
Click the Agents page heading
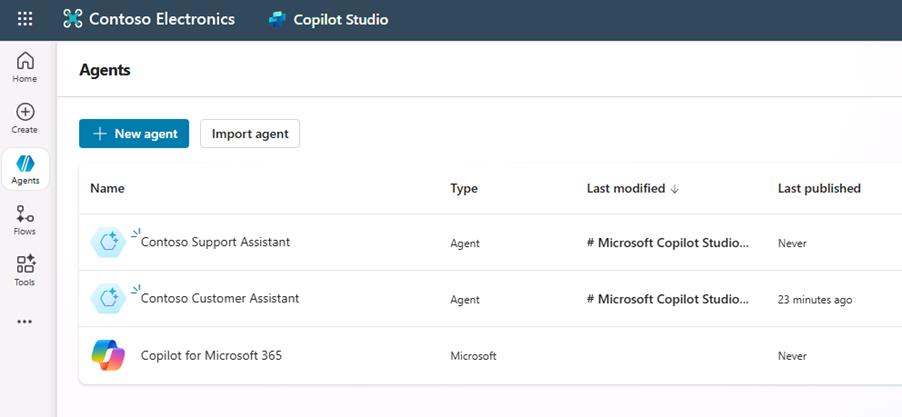105,70
